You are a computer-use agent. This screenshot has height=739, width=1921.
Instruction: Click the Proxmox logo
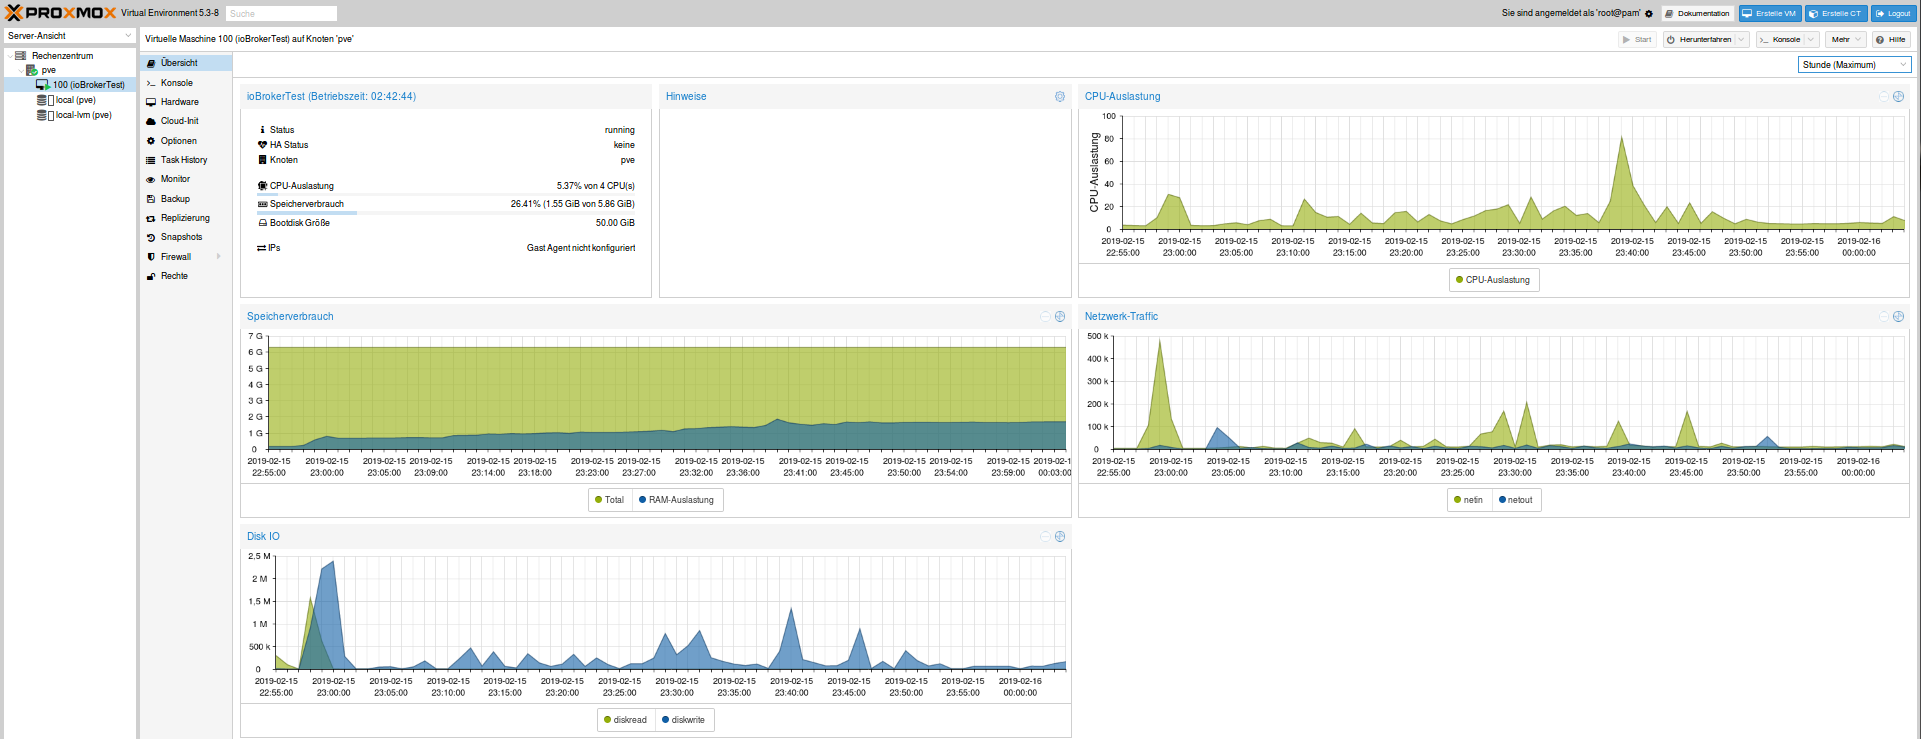61,13
